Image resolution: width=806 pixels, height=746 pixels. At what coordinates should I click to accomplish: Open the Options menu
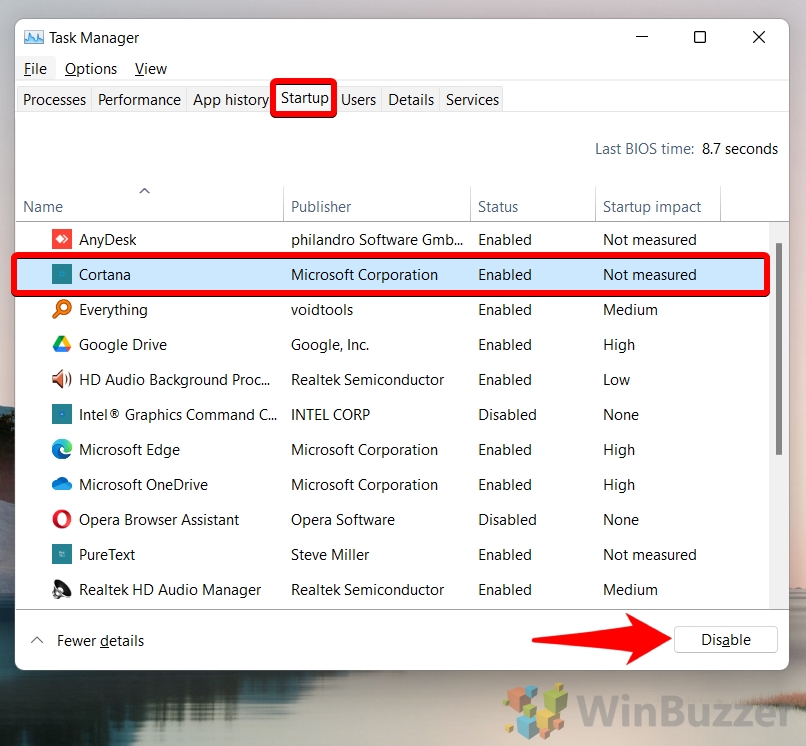(x=91, y=69)
